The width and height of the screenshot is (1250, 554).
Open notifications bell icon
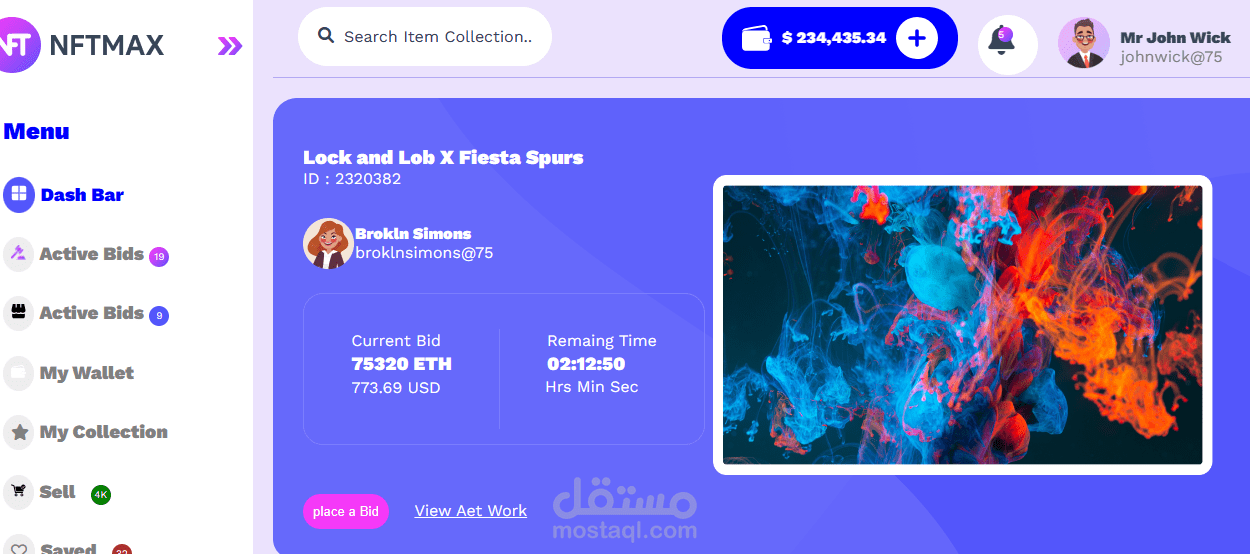tap(1001, 40)
